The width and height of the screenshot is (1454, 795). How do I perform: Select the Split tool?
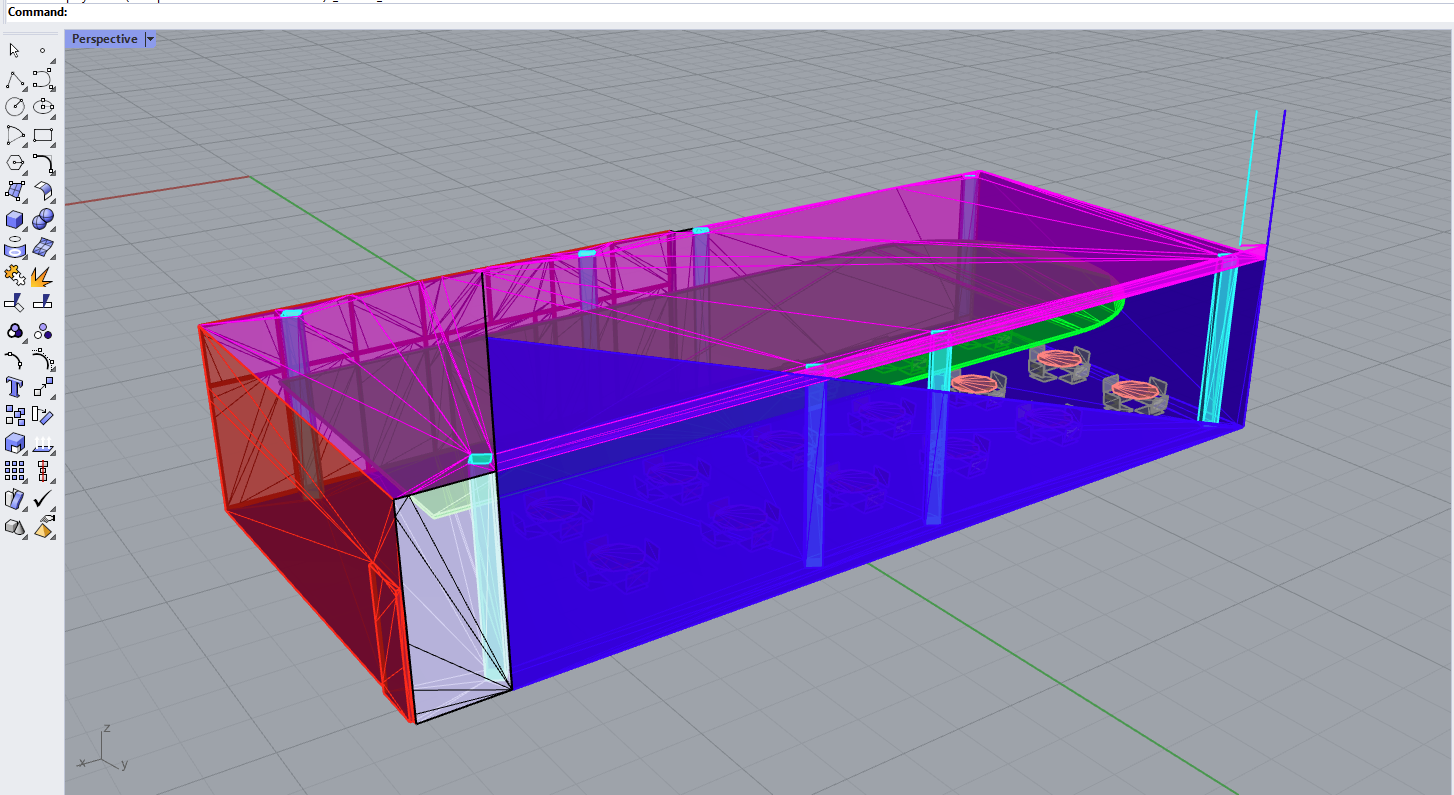(x=43, y=302)
